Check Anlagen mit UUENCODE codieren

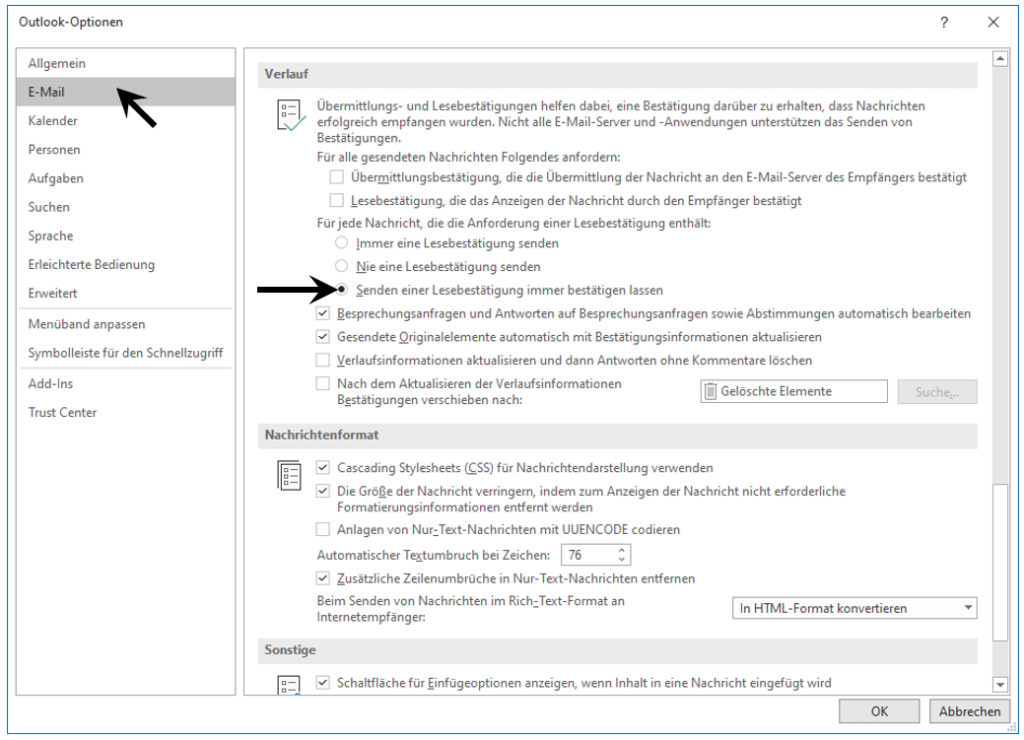pos(323,529)
